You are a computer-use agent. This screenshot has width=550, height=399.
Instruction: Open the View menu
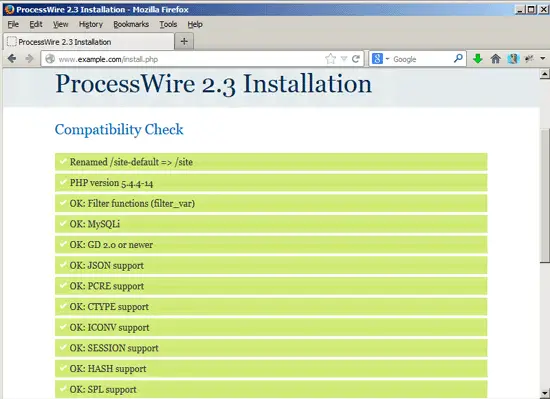60,24
